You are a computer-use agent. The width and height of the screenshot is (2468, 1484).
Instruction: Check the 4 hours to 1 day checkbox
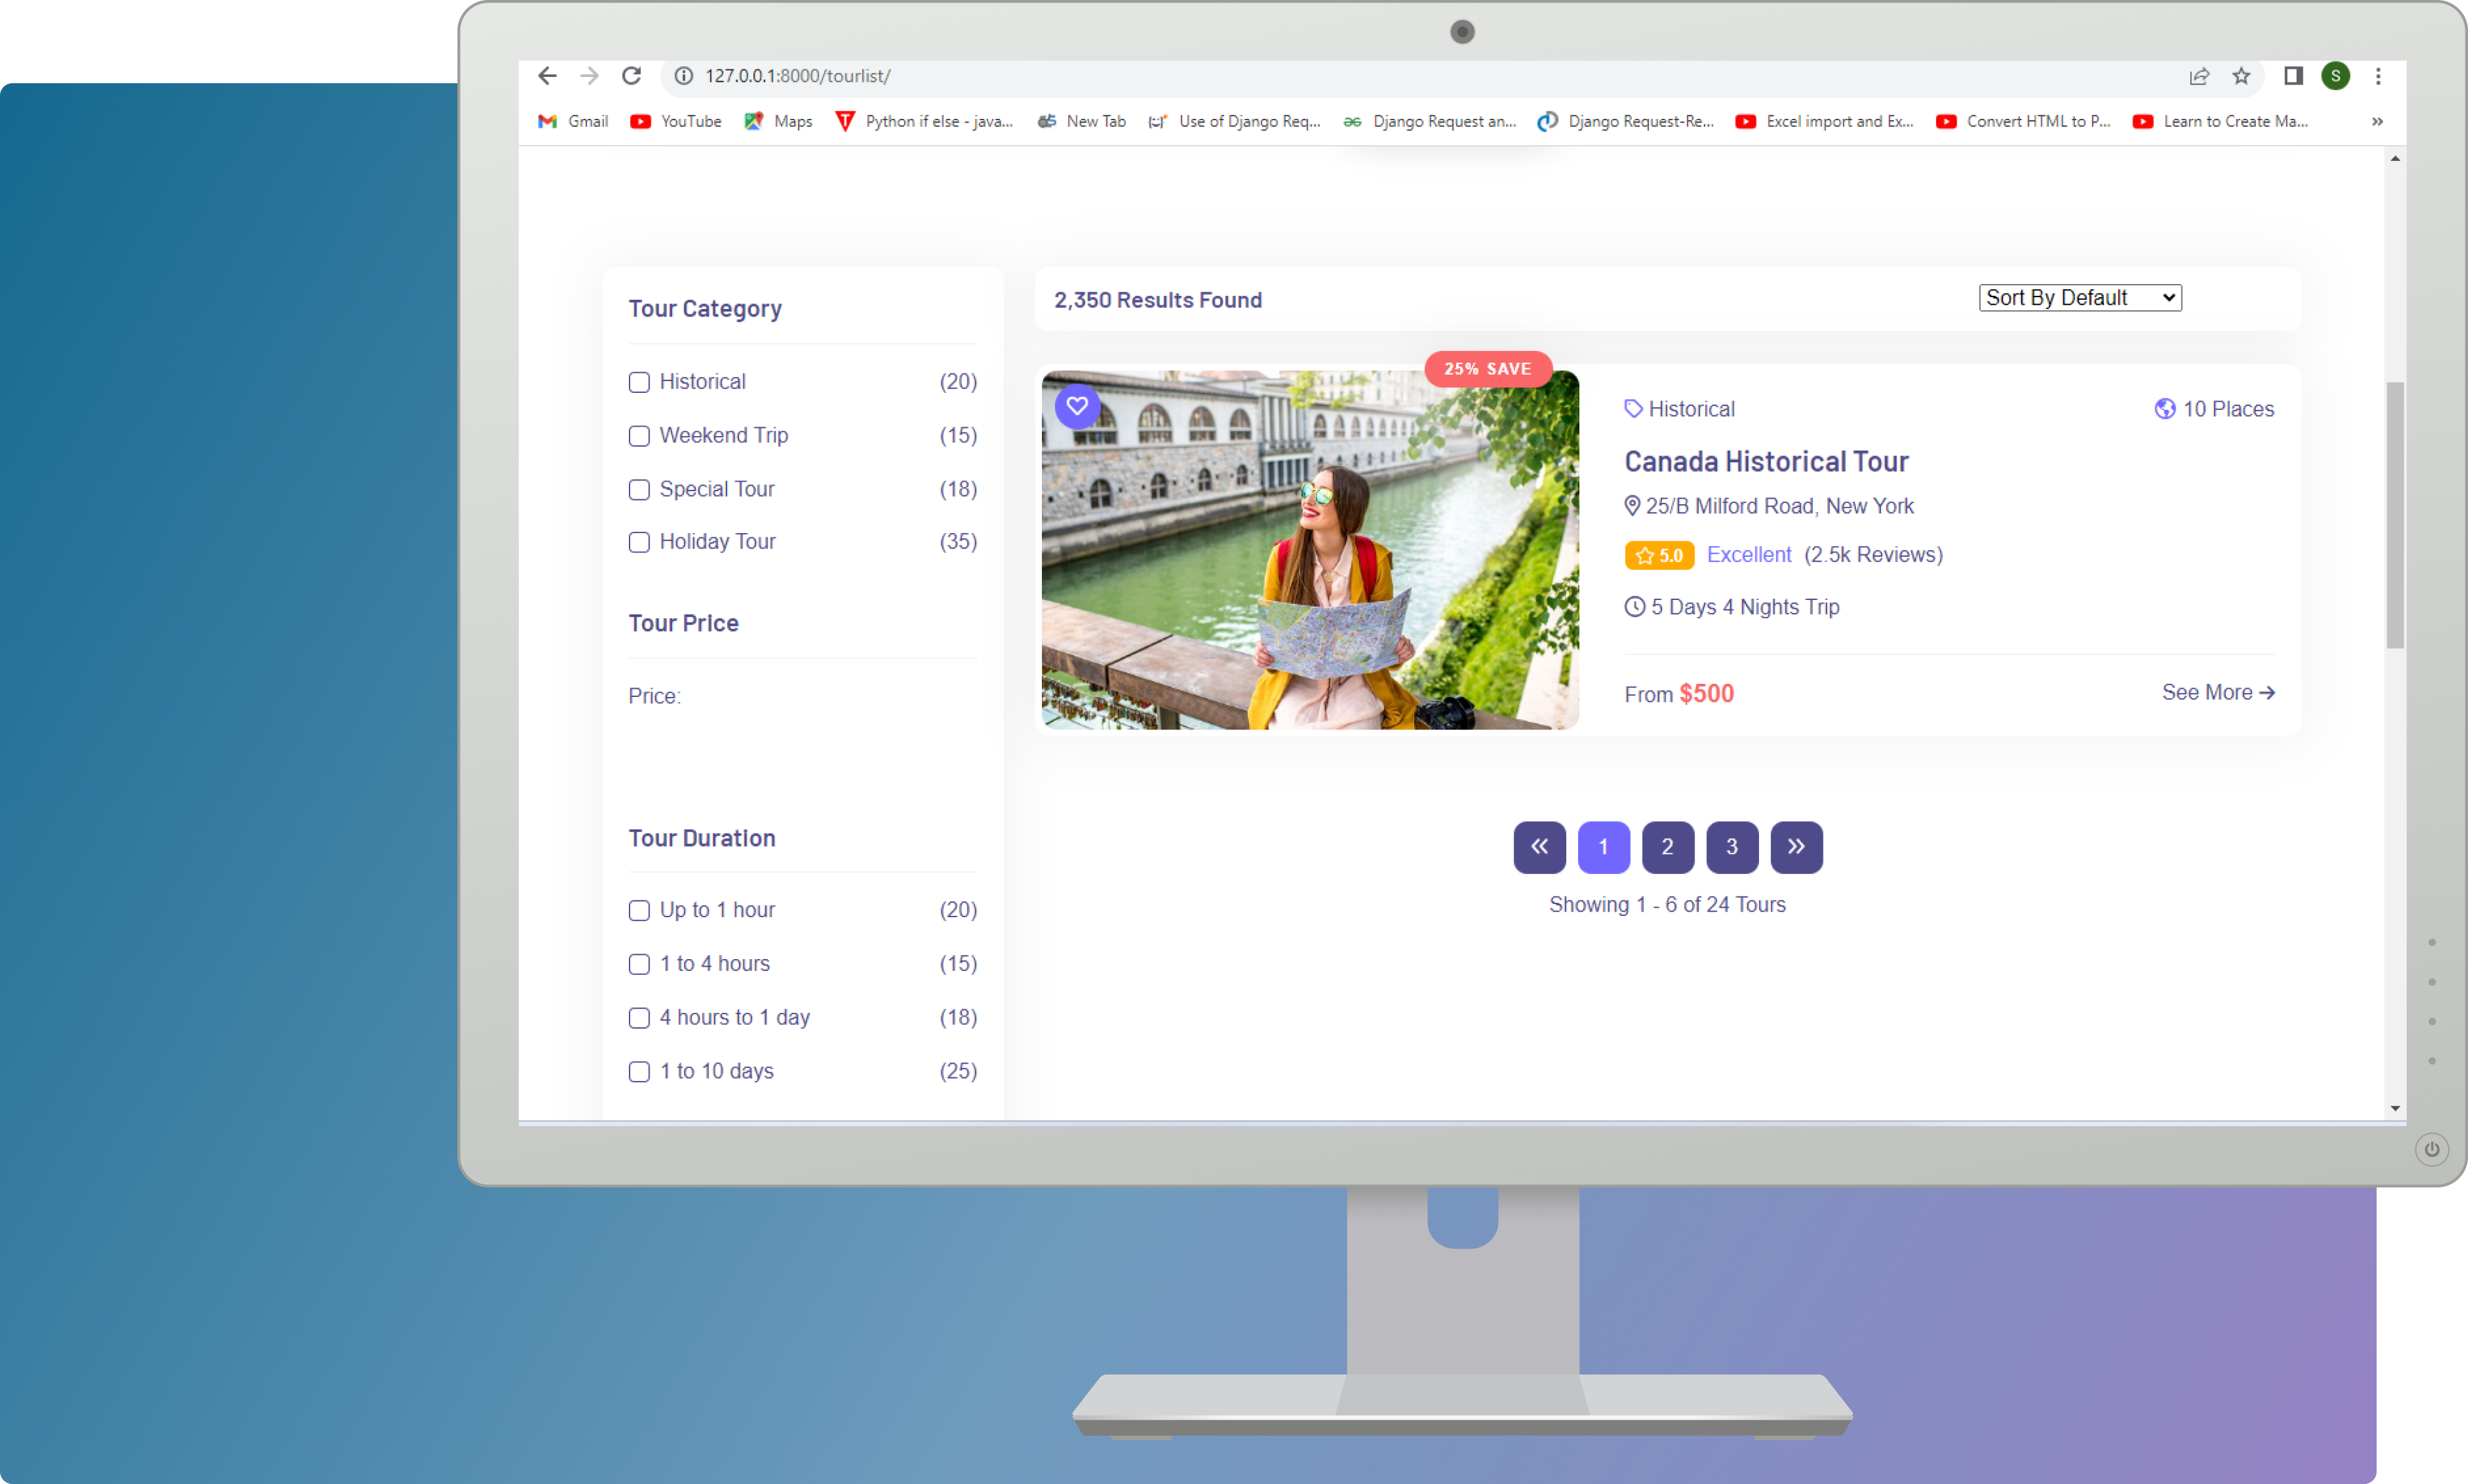coord(639,1018)
